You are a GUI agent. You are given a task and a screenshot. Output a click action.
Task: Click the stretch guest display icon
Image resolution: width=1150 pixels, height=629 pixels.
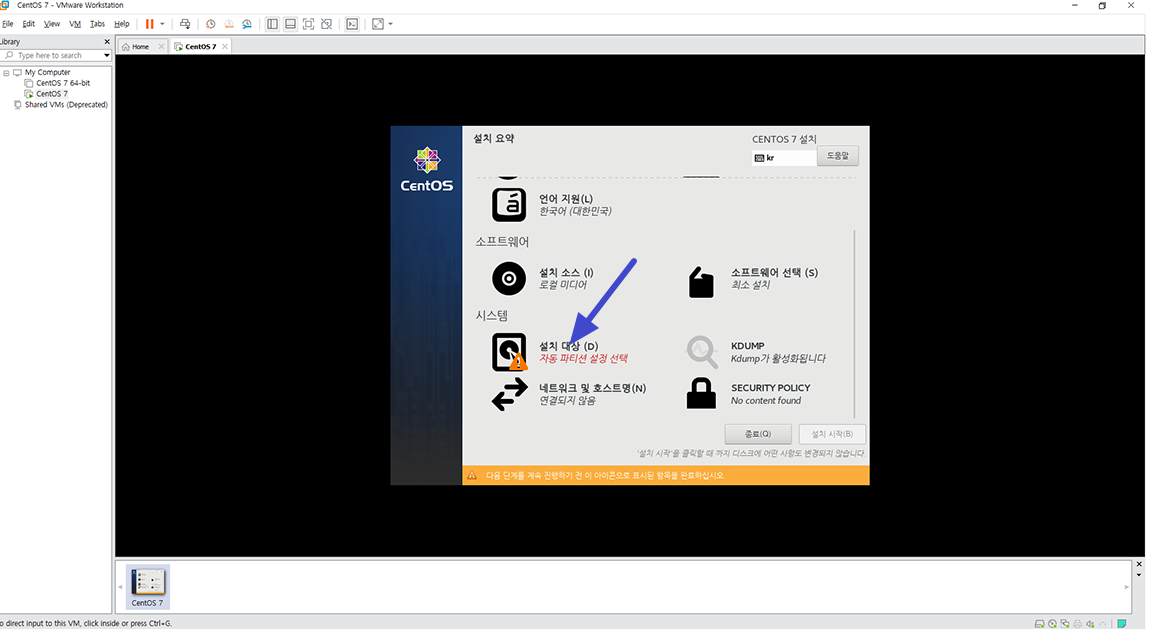378,24
